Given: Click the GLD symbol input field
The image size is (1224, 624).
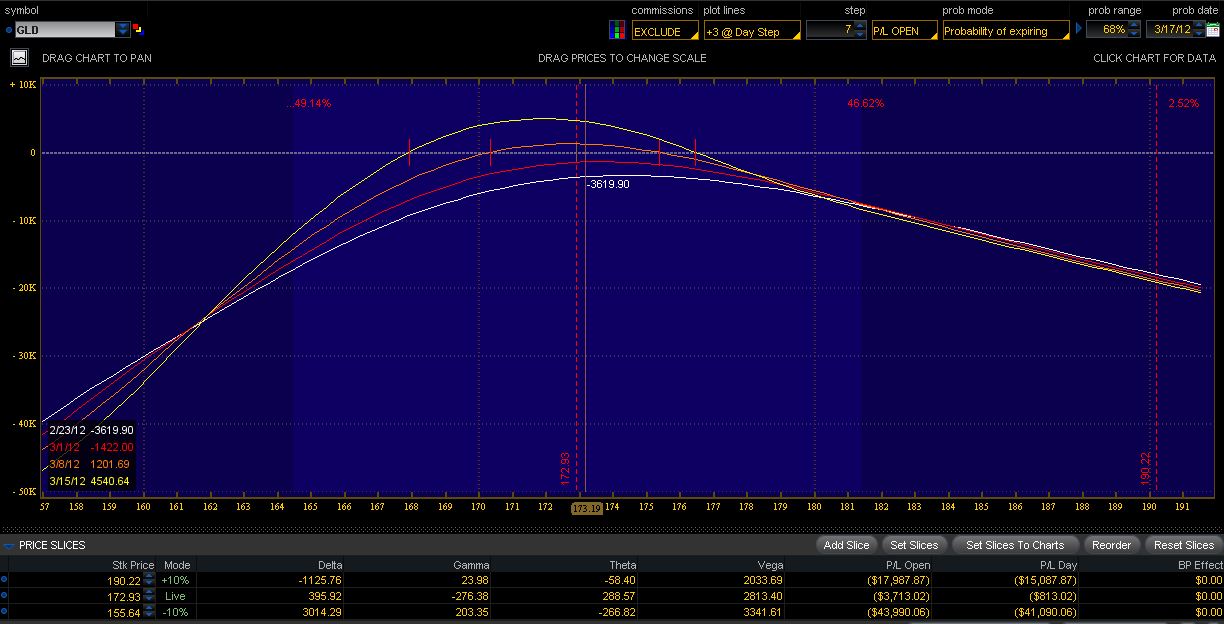Looking at the screenshot, I should (64, 30).
